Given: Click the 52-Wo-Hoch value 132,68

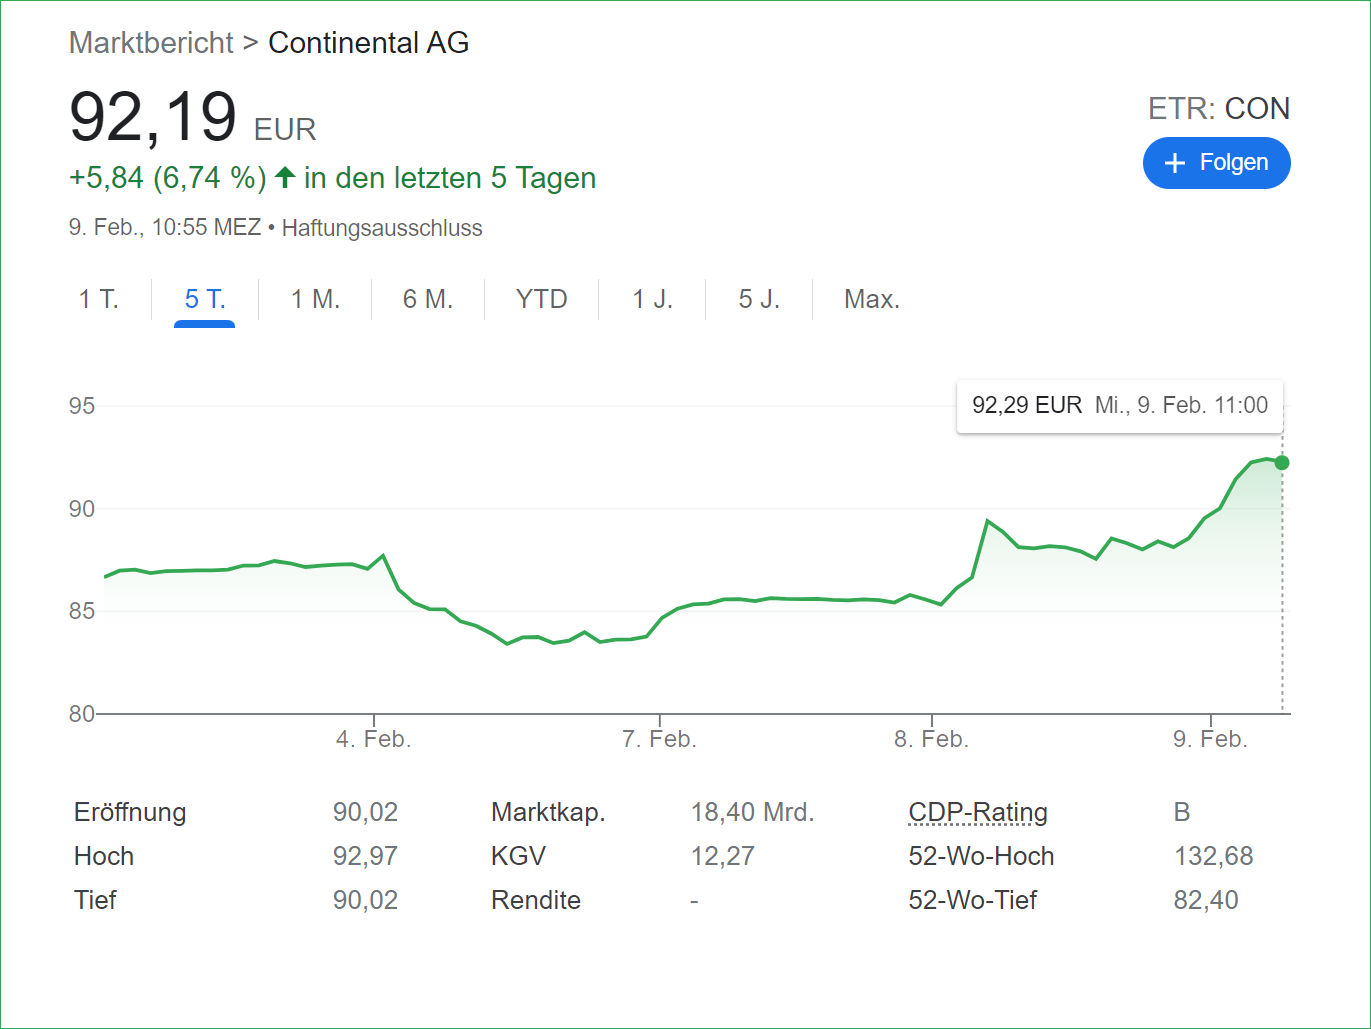Looking at the screenshot, I should (1213, 856).
